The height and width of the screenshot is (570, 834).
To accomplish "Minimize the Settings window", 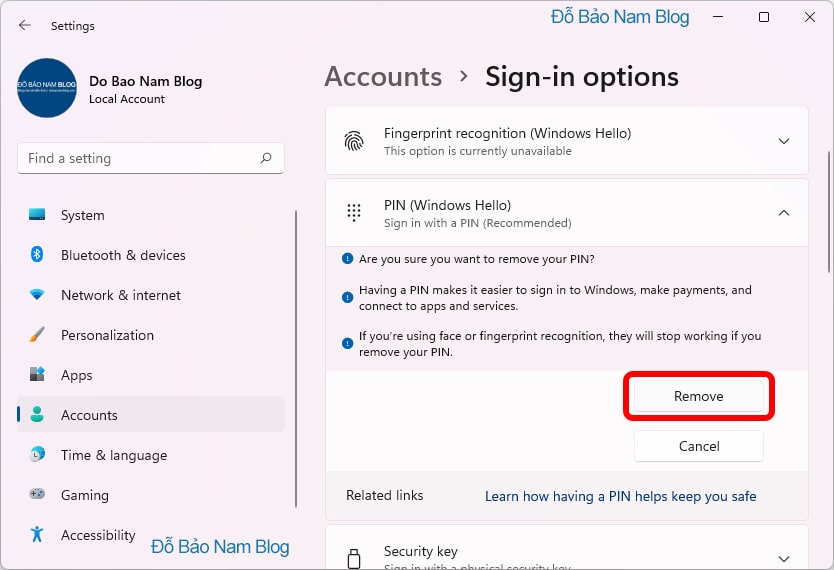I will pyautogui.click(x=718, y=17).
